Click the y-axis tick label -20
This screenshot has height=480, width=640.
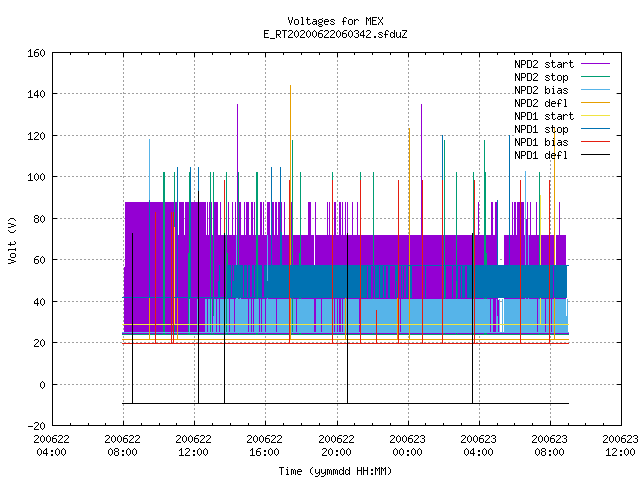[x=36, y=426]
